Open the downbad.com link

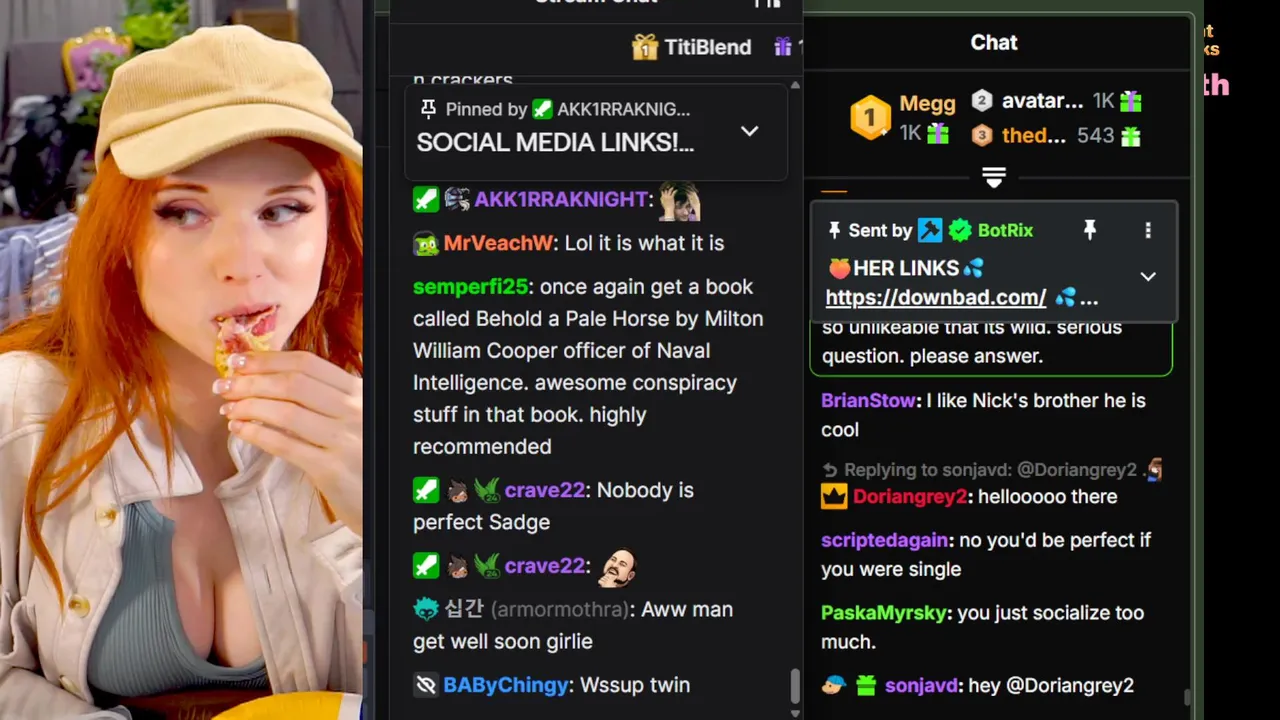click(936, 297)
